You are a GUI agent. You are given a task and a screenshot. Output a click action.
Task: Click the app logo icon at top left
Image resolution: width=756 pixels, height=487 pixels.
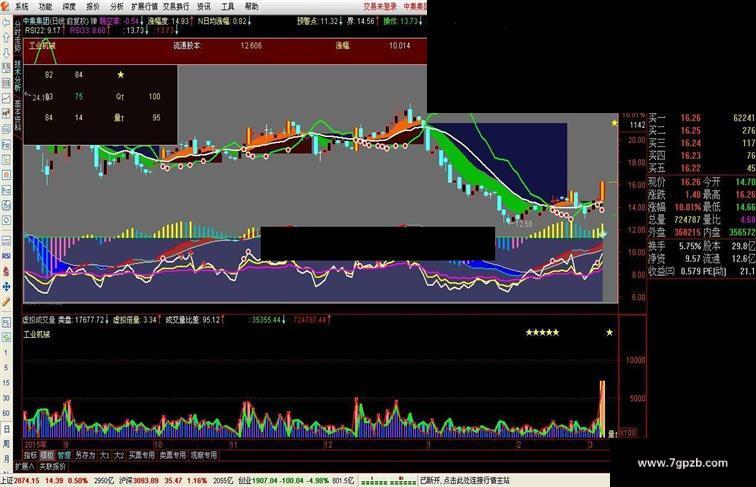tap(5, 6)
